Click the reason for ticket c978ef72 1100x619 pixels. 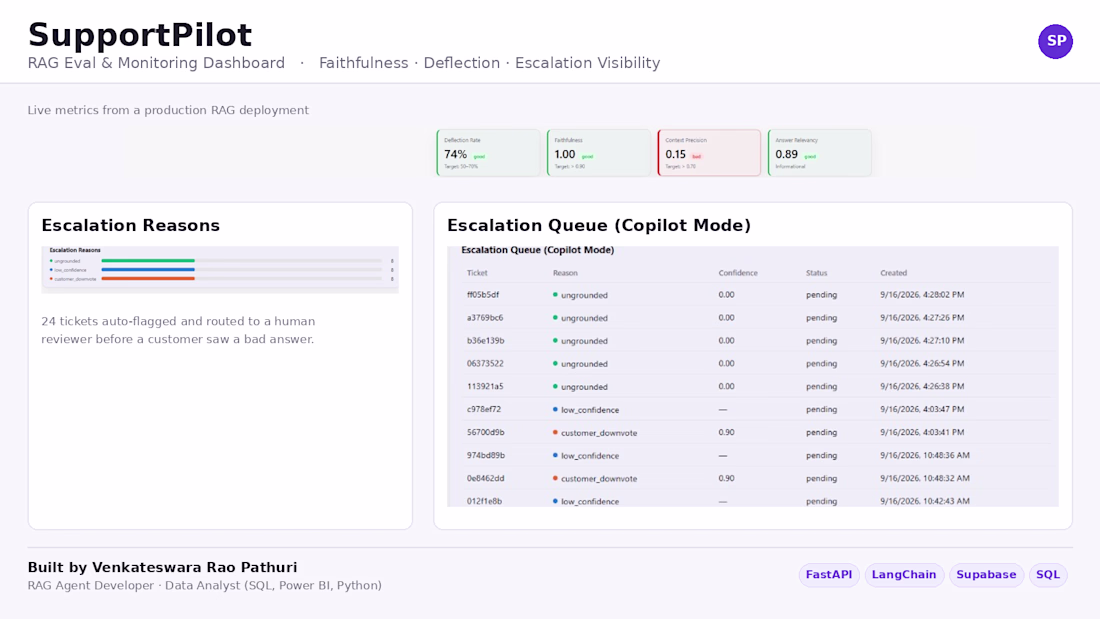[x=586, y=410]
